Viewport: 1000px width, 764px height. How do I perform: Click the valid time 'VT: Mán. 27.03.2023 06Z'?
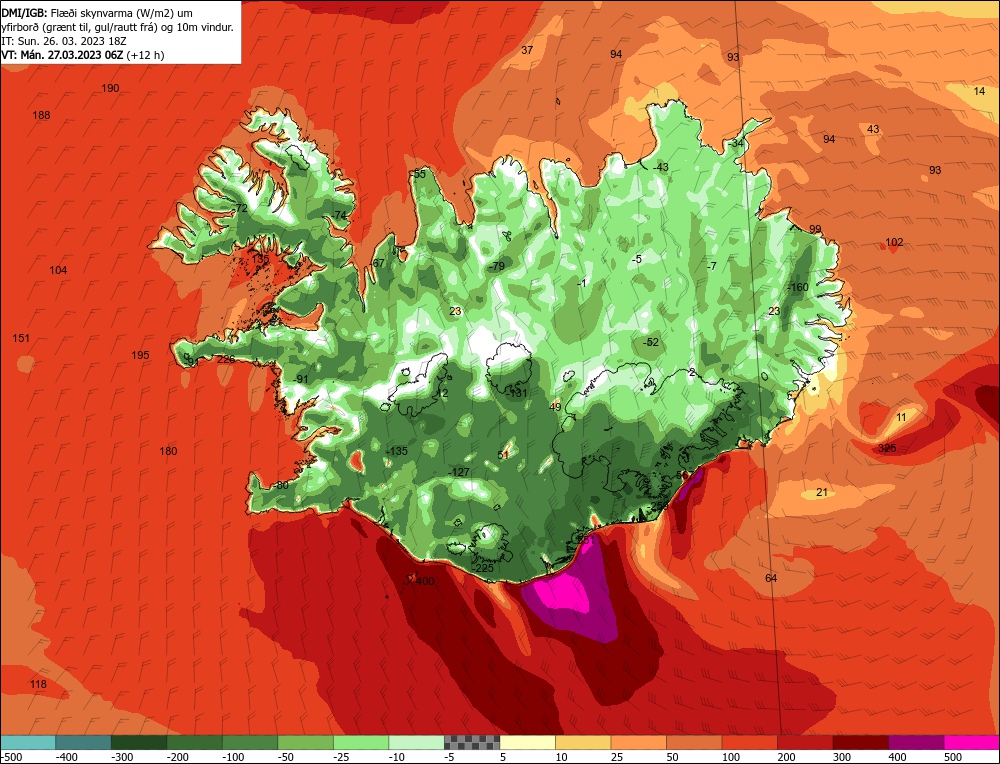64,55
